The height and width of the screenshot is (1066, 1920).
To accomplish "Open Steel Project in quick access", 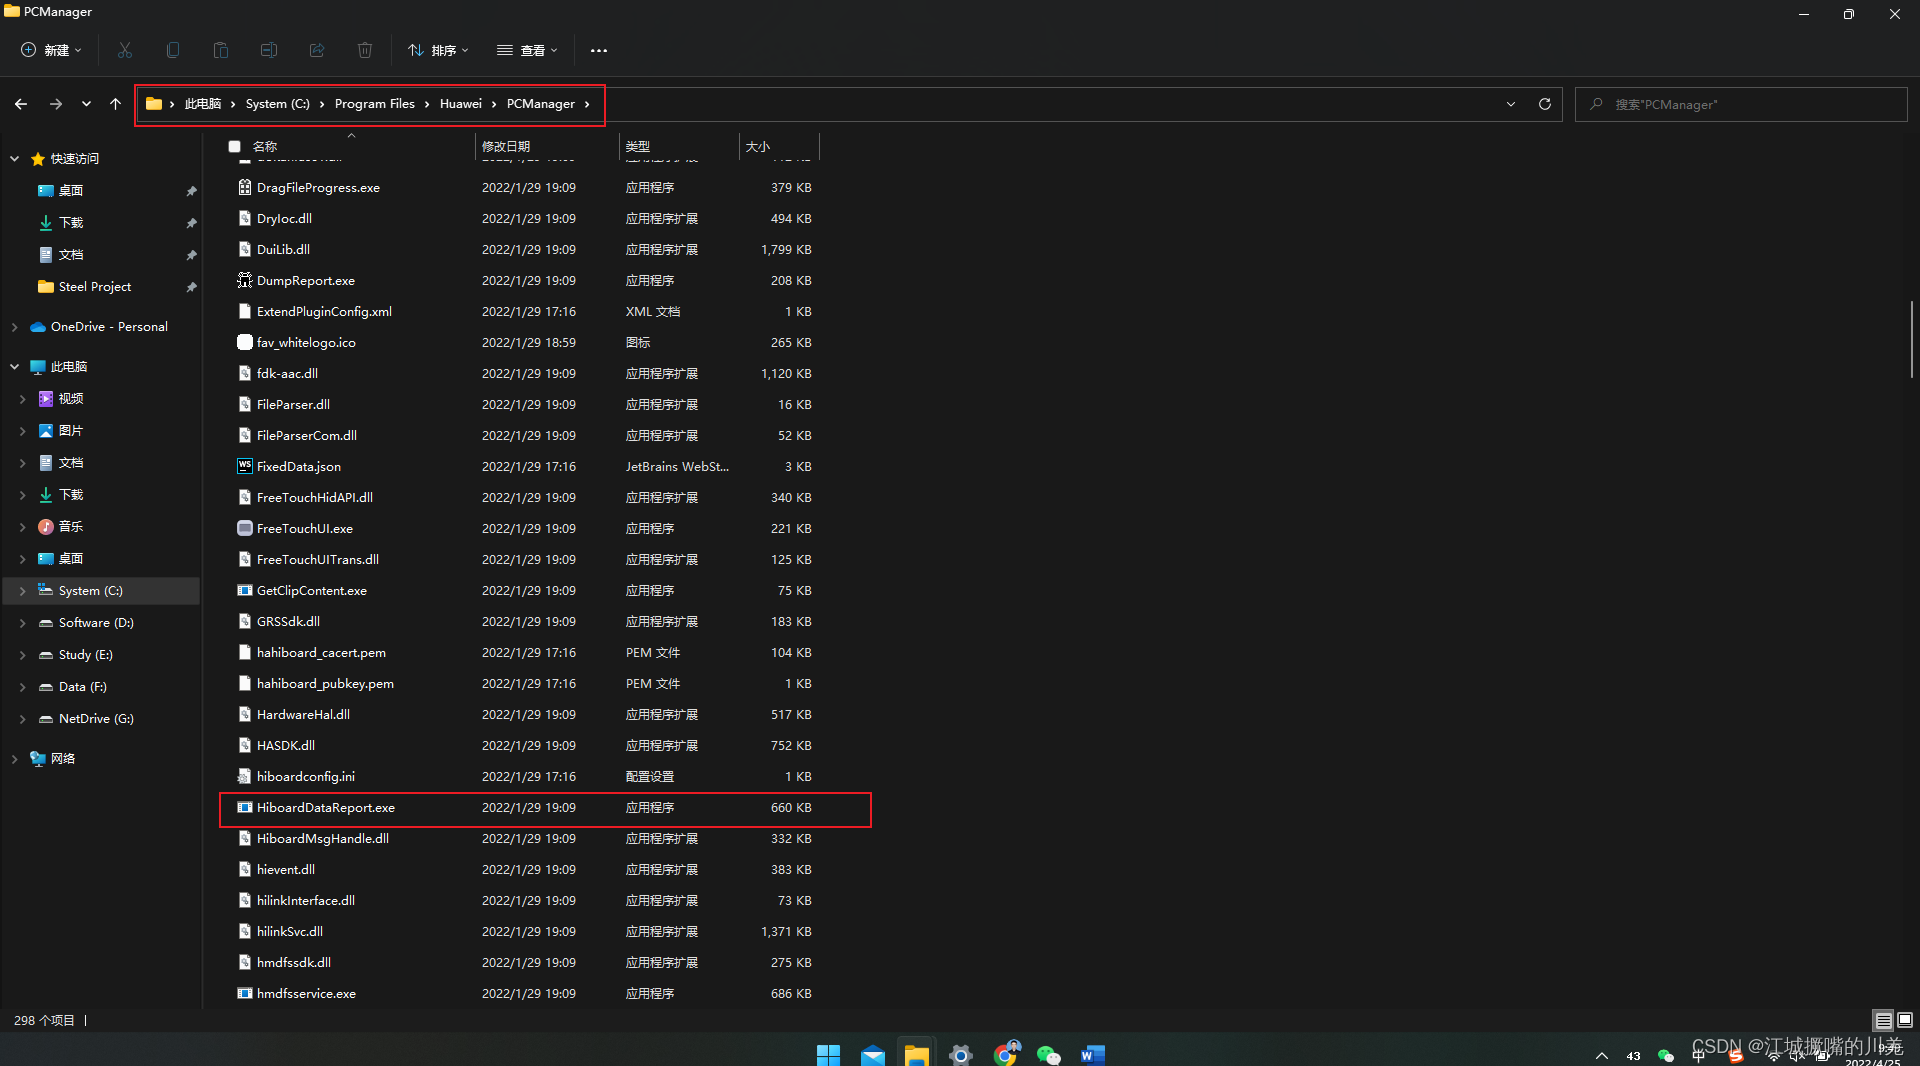I will pos(95,286).
